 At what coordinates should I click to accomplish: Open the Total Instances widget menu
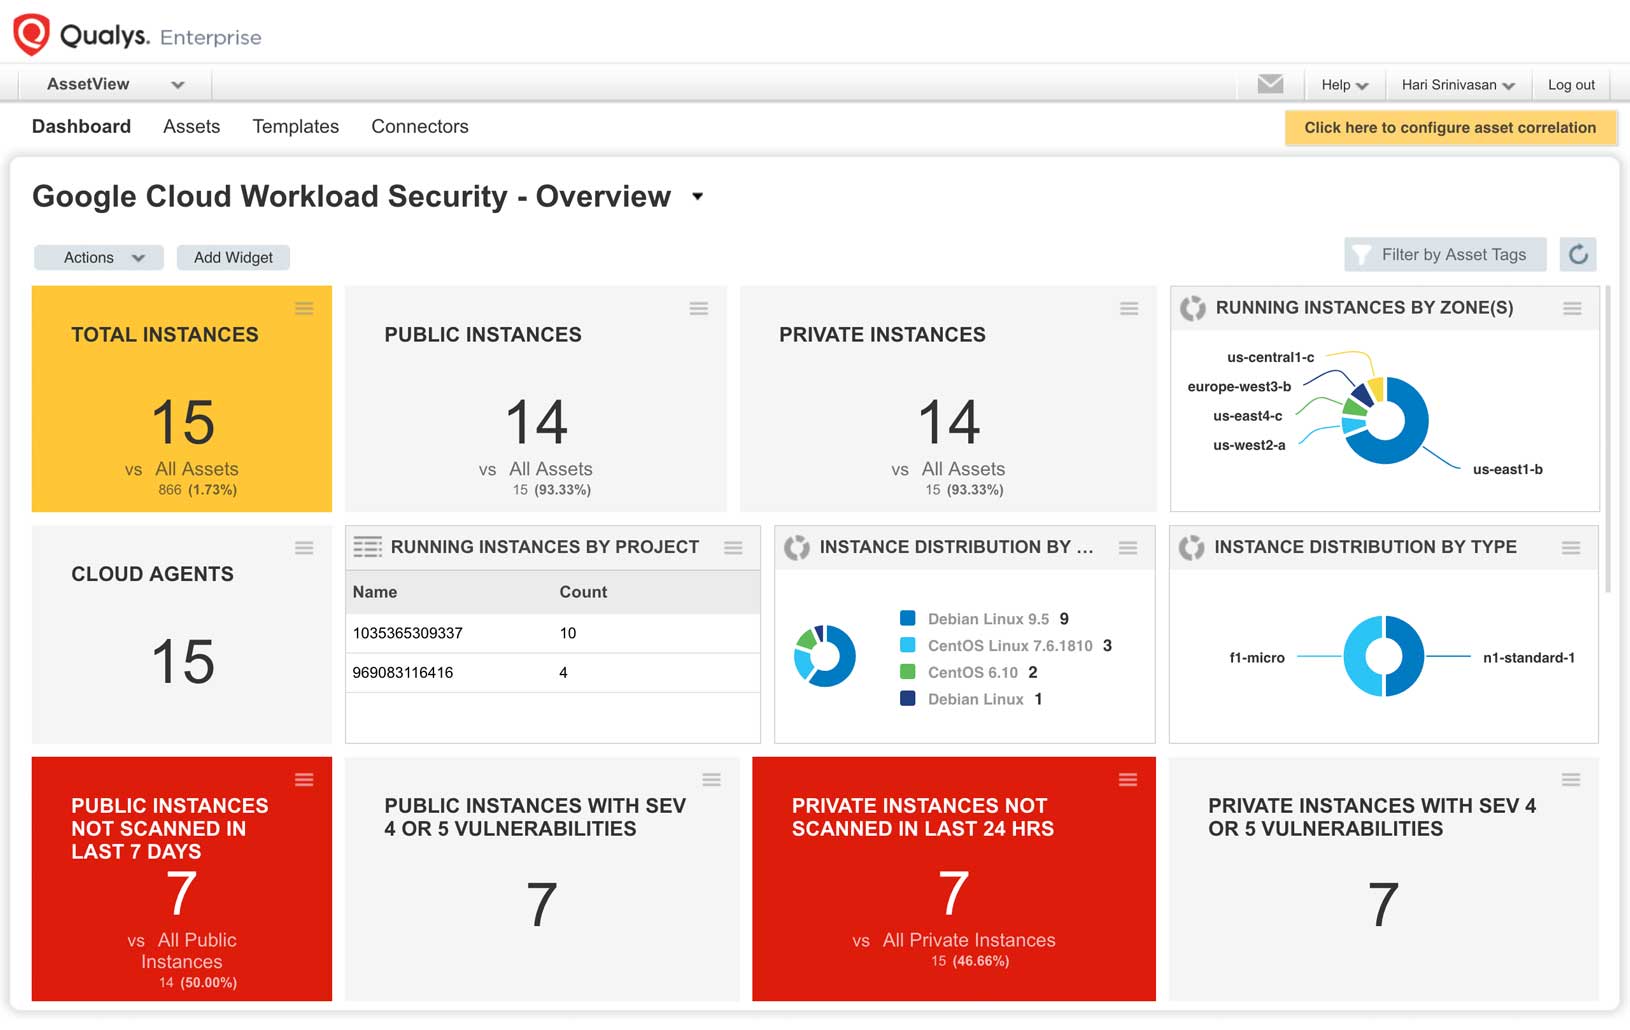point(305,309)
